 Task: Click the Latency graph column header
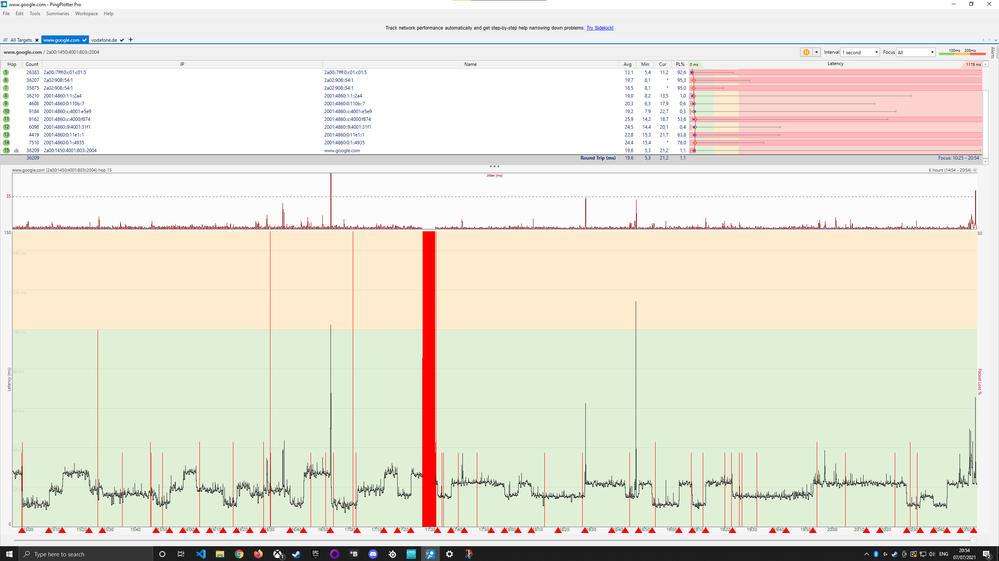[835, 64]
